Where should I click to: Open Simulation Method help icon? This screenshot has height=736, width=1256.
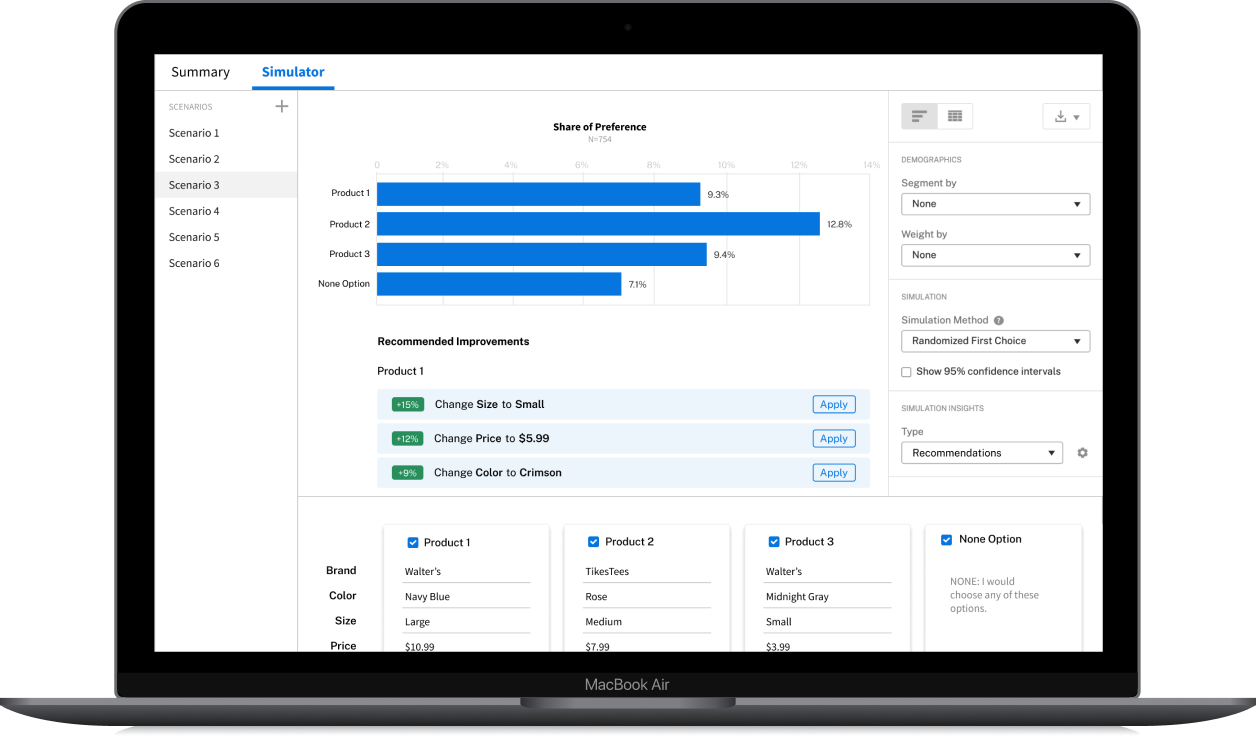click(x=999, y=320)
